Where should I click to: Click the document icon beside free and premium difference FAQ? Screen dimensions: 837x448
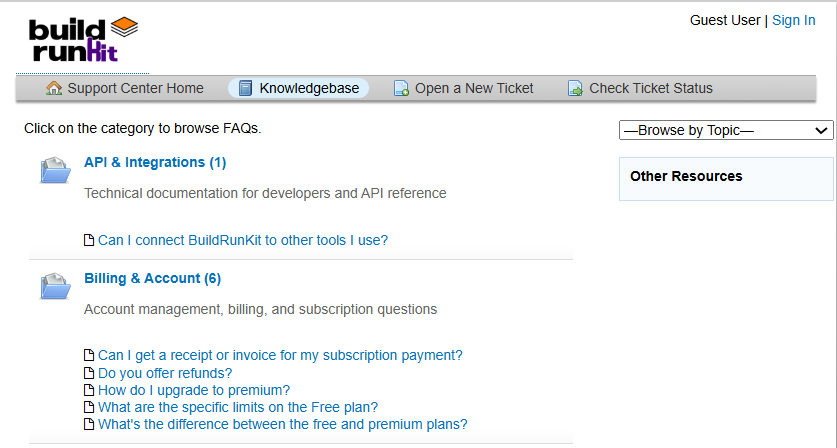click(x=89, y=424)
